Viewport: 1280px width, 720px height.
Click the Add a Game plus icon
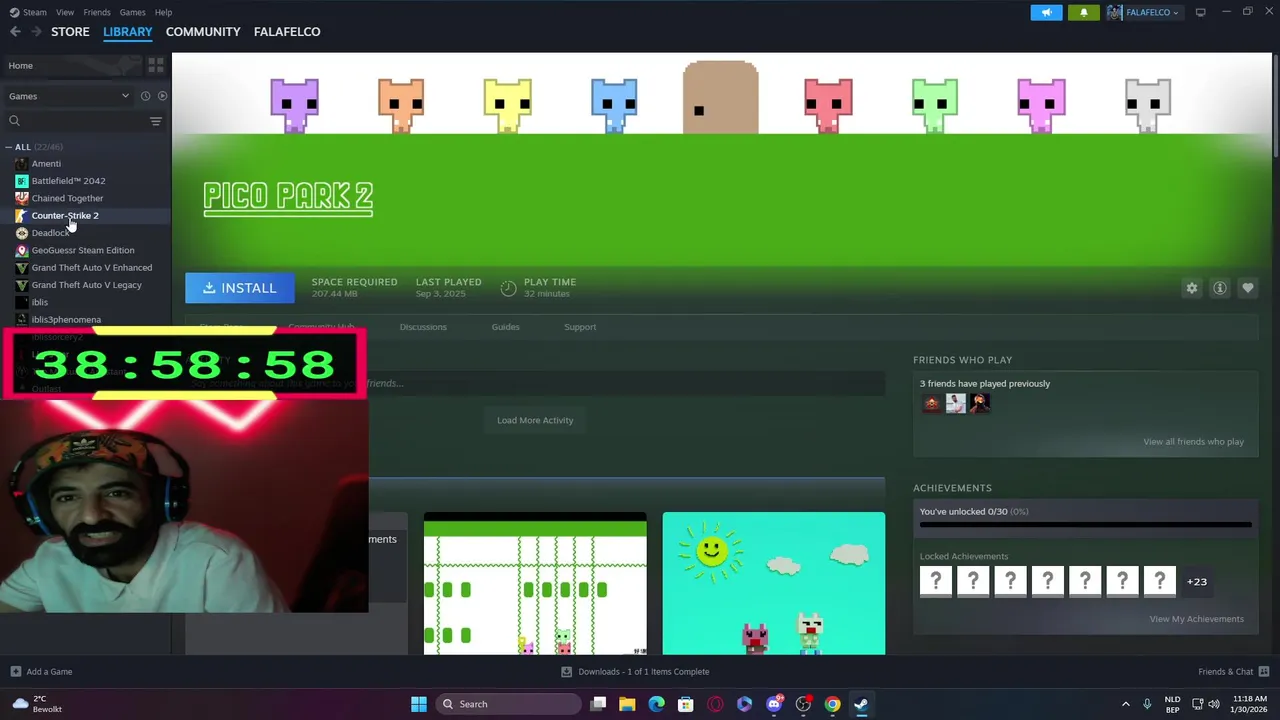(x=15, y=671)
